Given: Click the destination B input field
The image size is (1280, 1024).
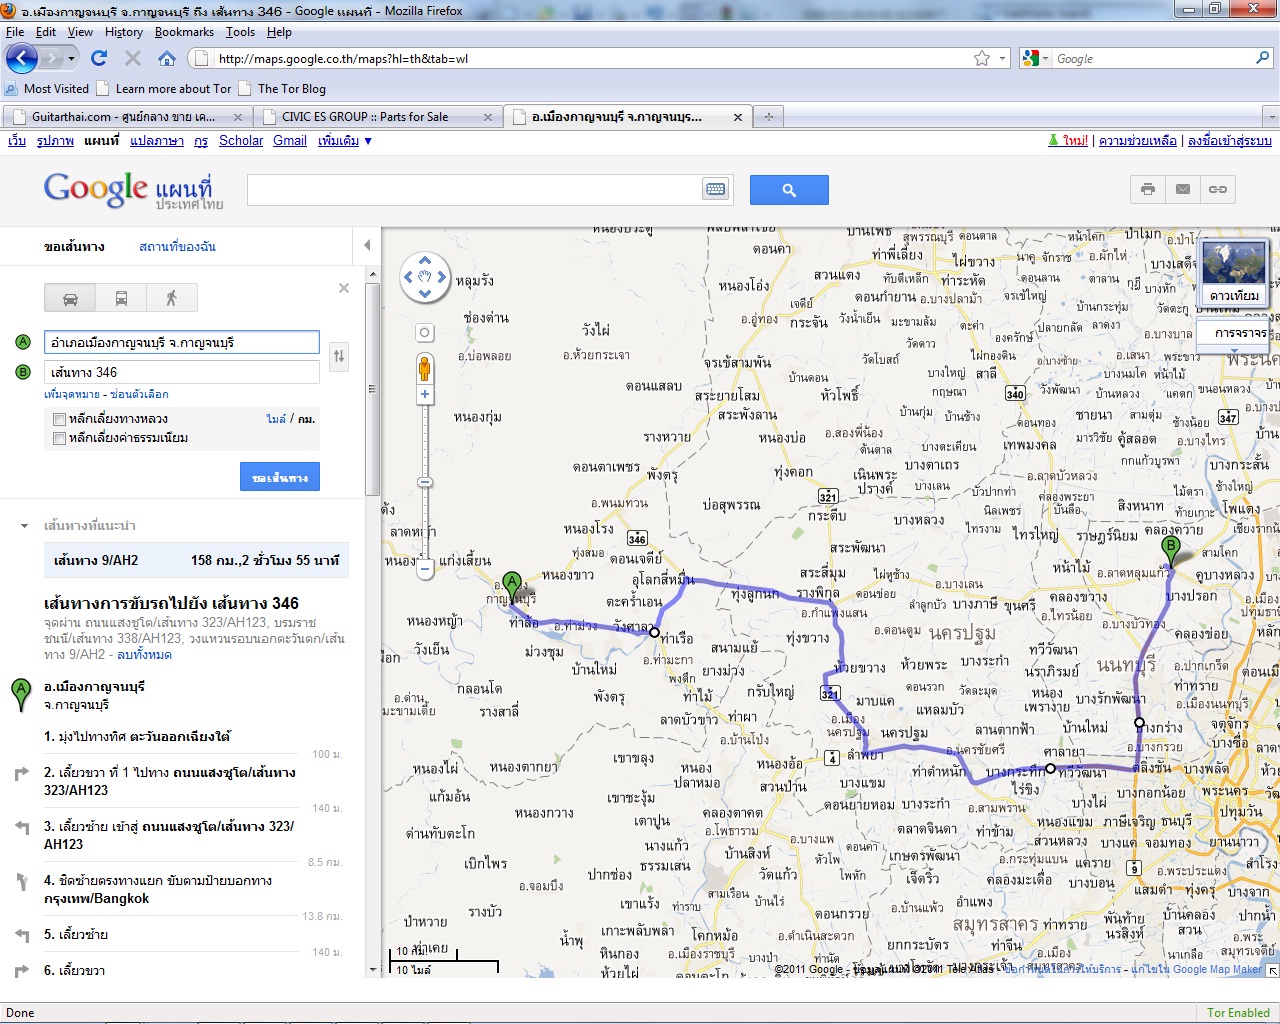Looking at the screenshot, I should point(182,372).
